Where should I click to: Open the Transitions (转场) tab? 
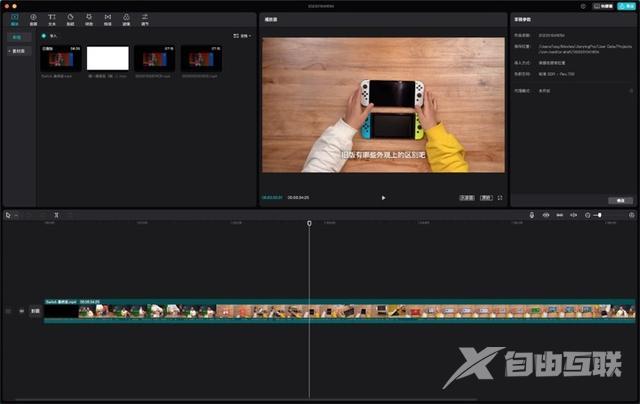tap(108, 19)
